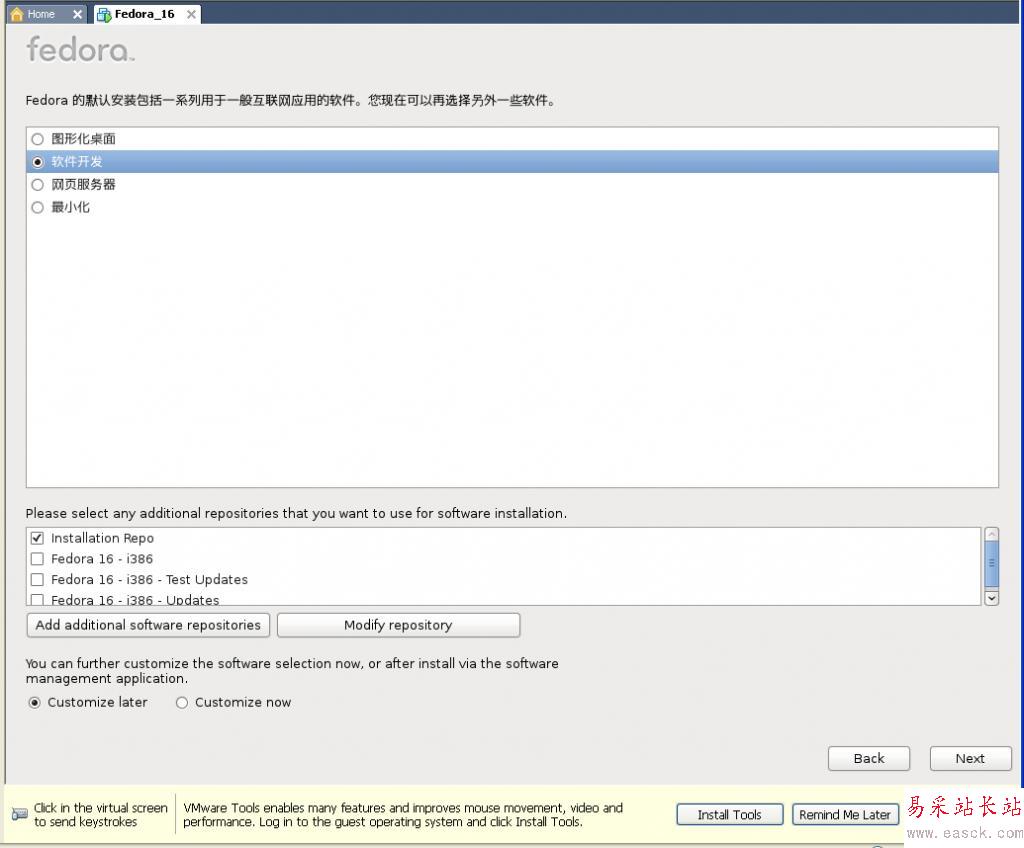Screen dimensions: 1024x848
Task: Click repository list scroll up arrow
Action: click(991, 534)
